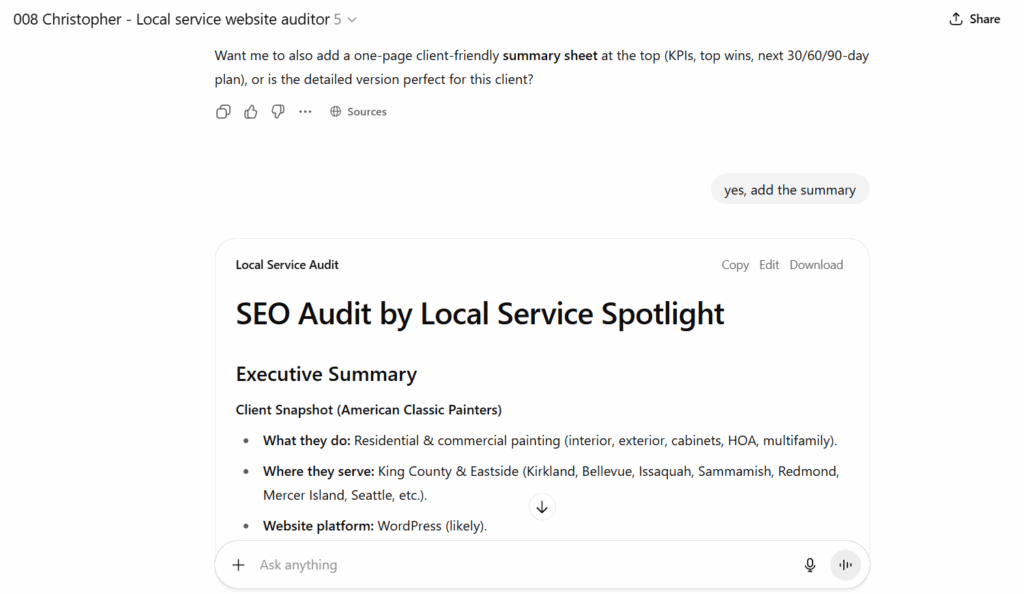Jump to bottom using the down arrow

pos(542,507)
